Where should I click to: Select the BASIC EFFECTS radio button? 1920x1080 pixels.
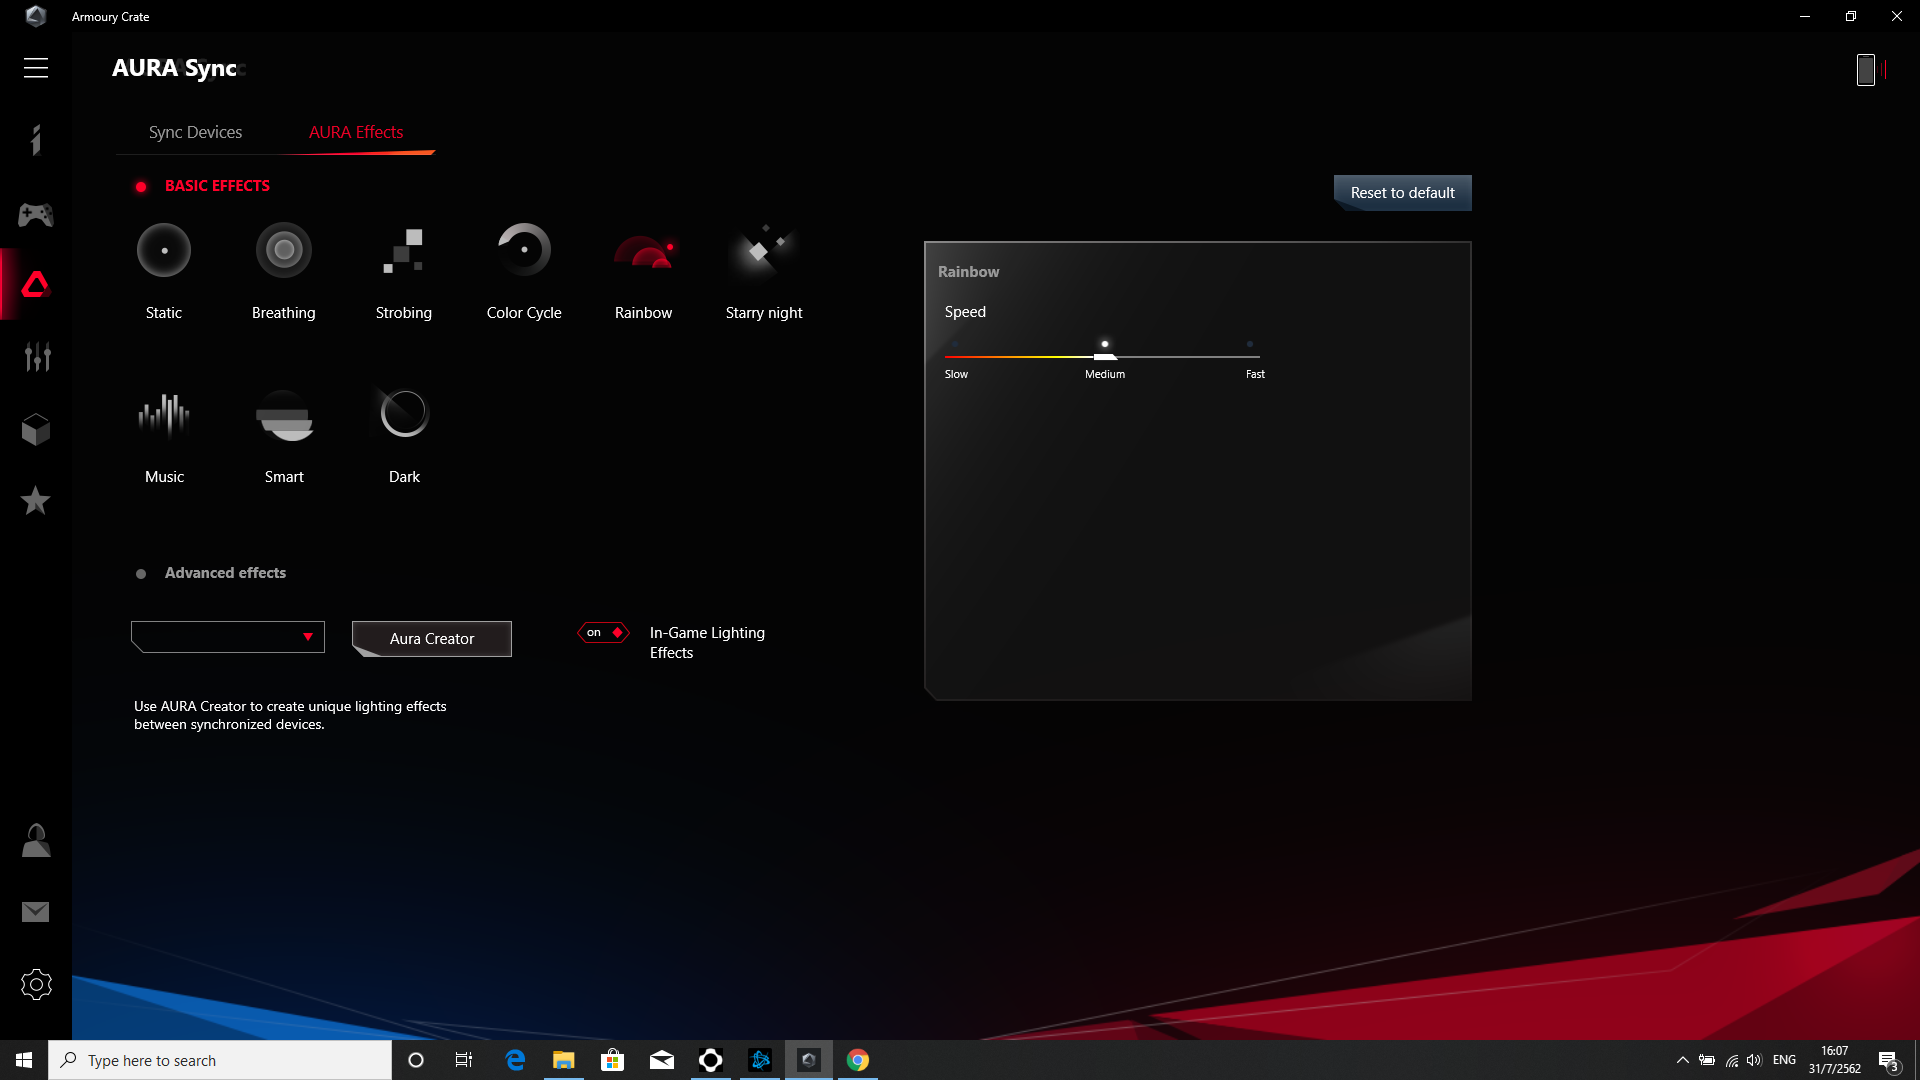[141, 187]
